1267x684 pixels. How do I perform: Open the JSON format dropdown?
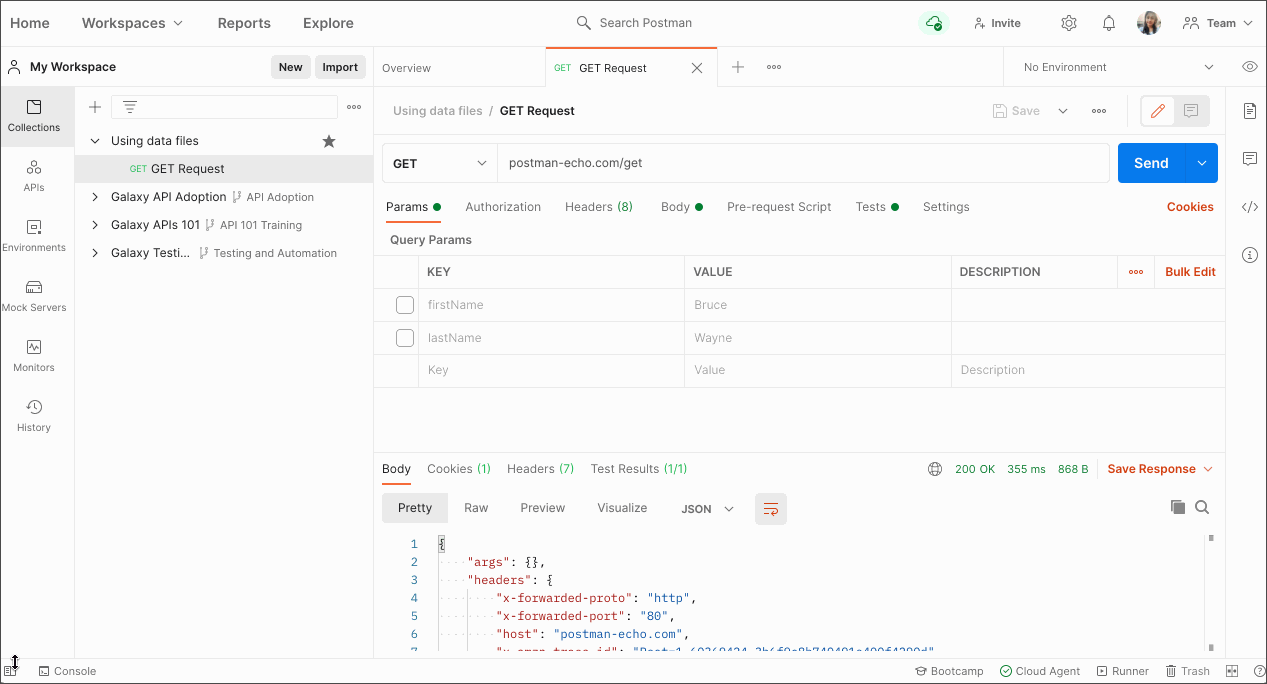tap(708, 509)
